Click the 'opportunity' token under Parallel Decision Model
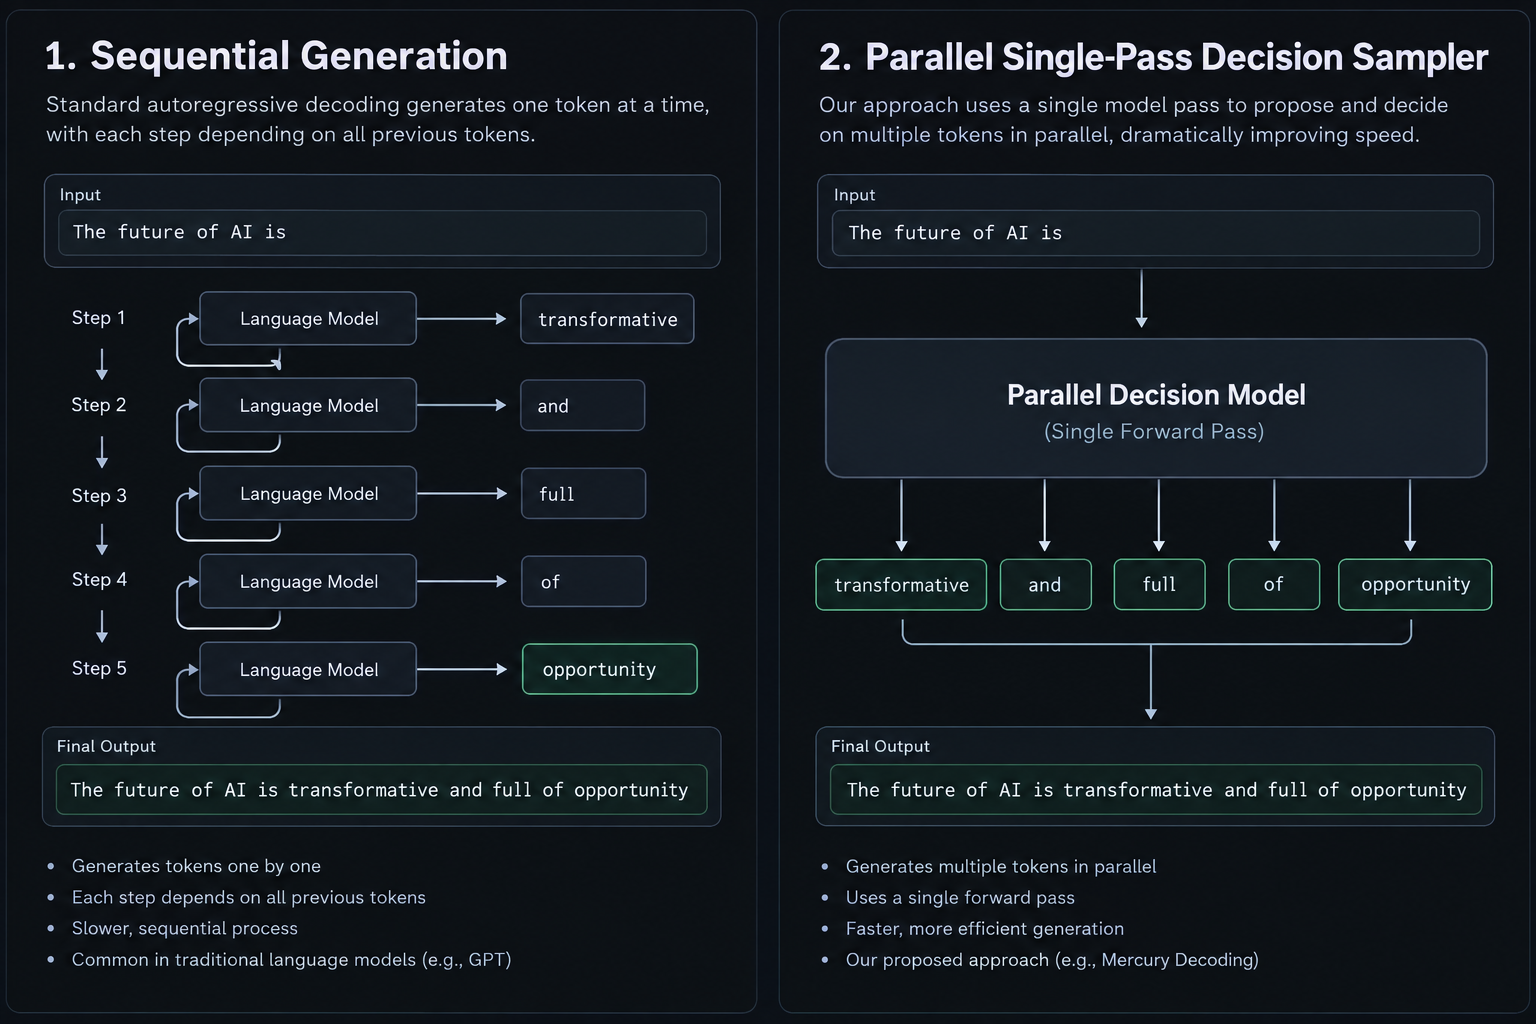Image resolution: width=1536 pixels, height=1024 pixels. pyautogui.click(x=1415, y=584)
